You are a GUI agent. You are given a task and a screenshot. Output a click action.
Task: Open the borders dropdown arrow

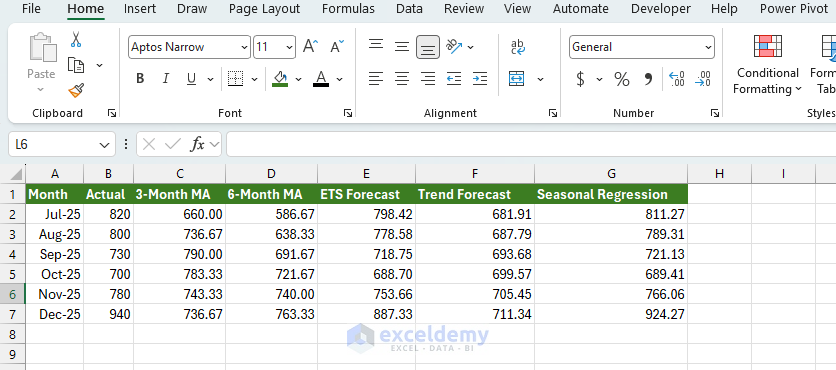254,79
